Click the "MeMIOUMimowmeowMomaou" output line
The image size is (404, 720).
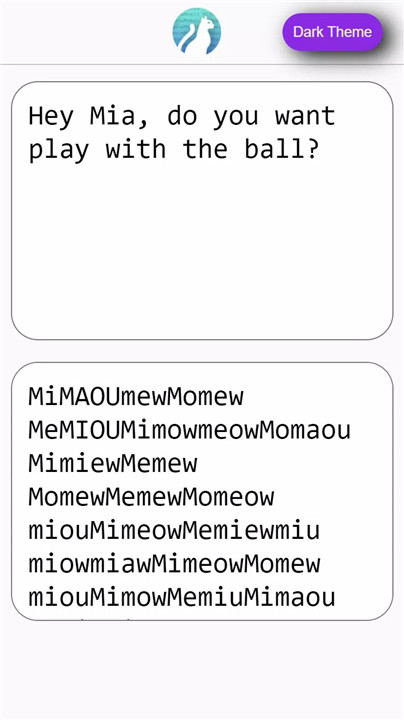(190, 430)
